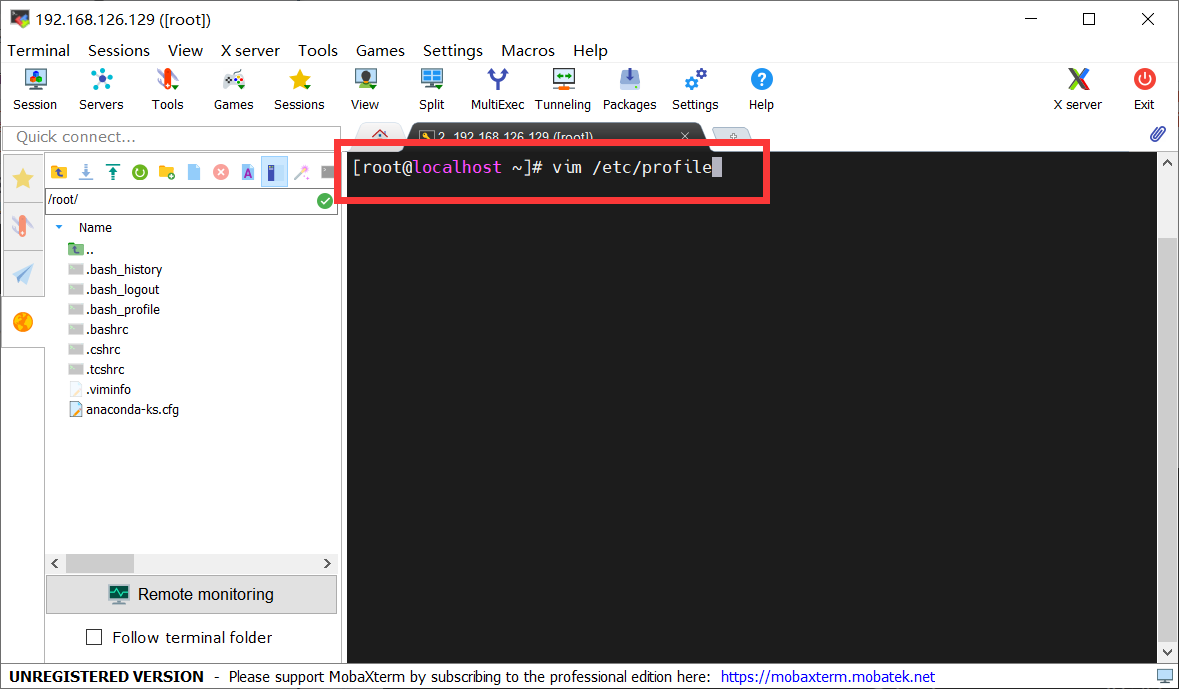The image size is (1179, 689).
Task: Enable Follow terminal folder checkbox
Action: click(x=94, y=637)
